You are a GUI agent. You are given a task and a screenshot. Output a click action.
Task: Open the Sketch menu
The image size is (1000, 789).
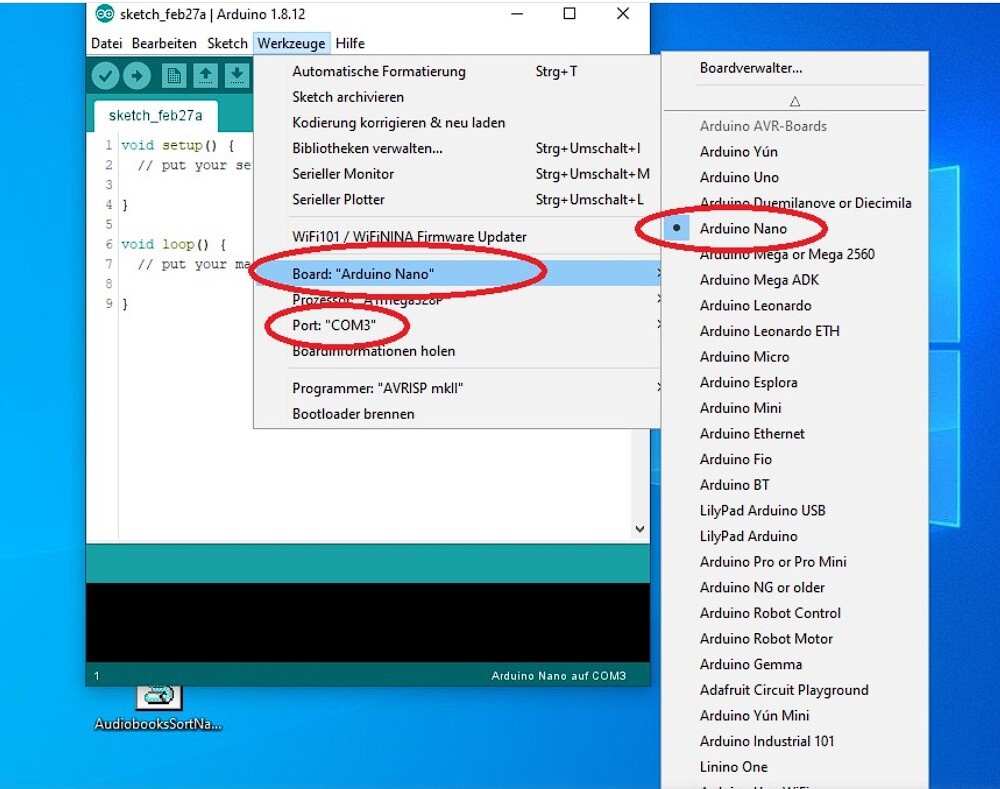pyautogui.click(x=227, y=44)
